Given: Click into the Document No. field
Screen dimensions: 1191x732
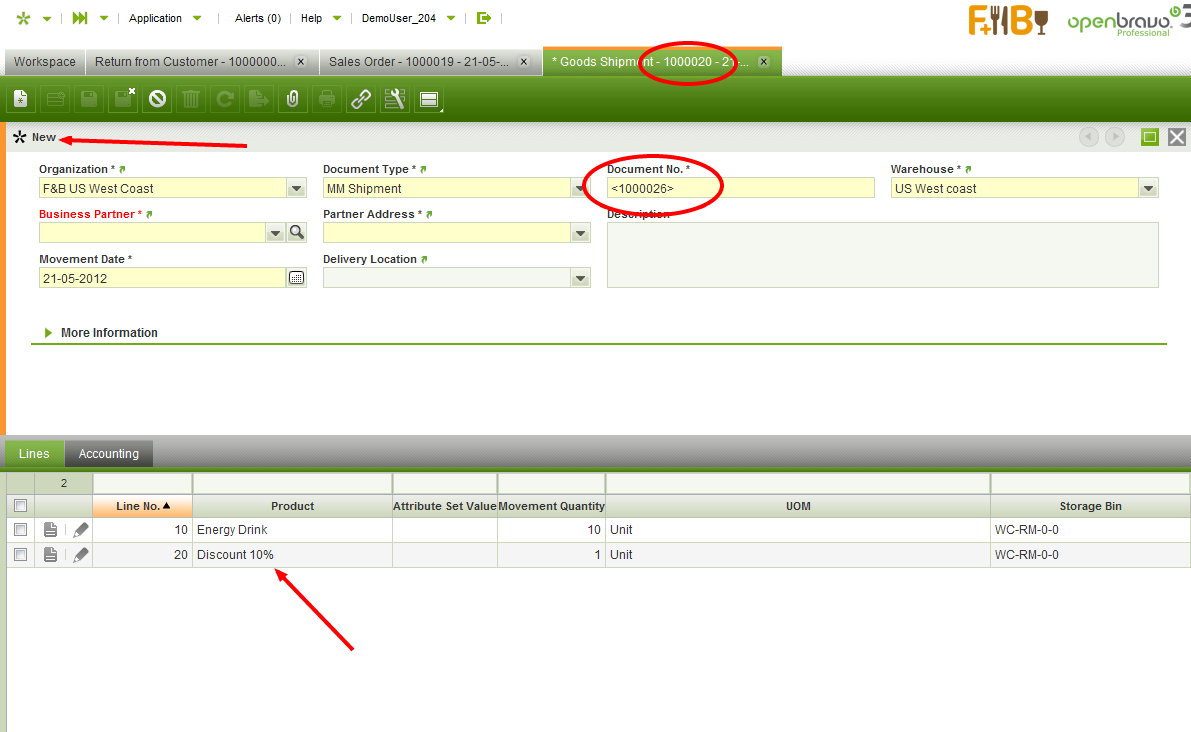Looking at the screenshot, I should tap(740, 188).
